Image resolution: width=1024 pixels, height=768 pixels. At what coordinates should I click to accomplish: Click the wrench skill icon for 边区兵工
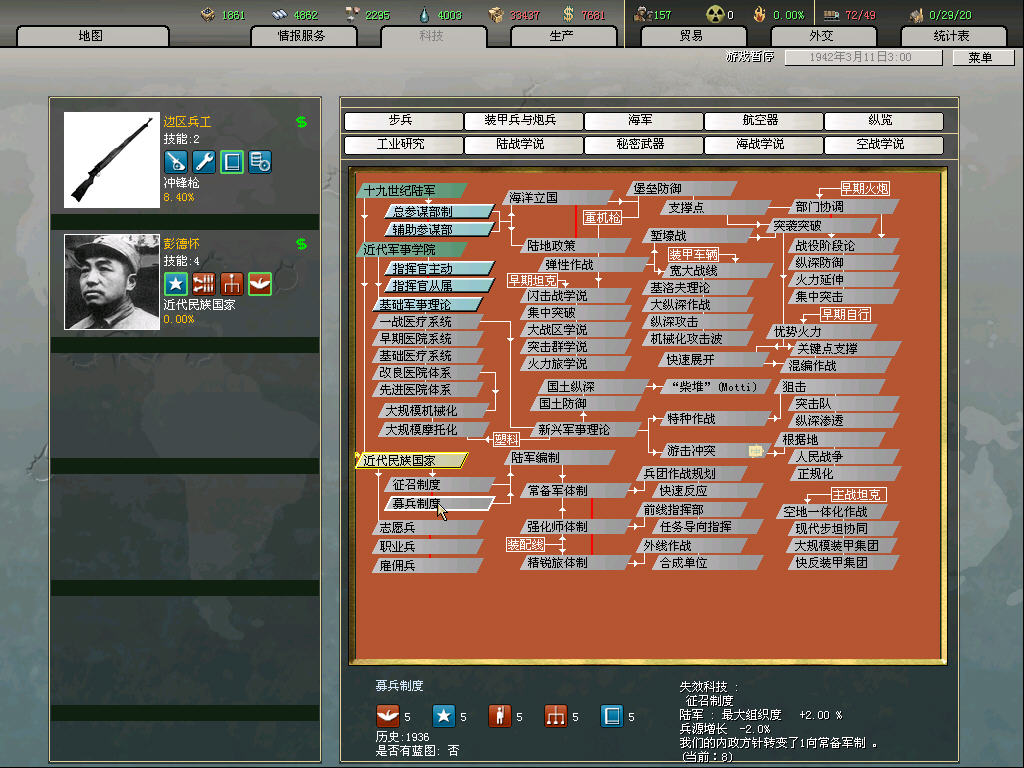point(204,162)
